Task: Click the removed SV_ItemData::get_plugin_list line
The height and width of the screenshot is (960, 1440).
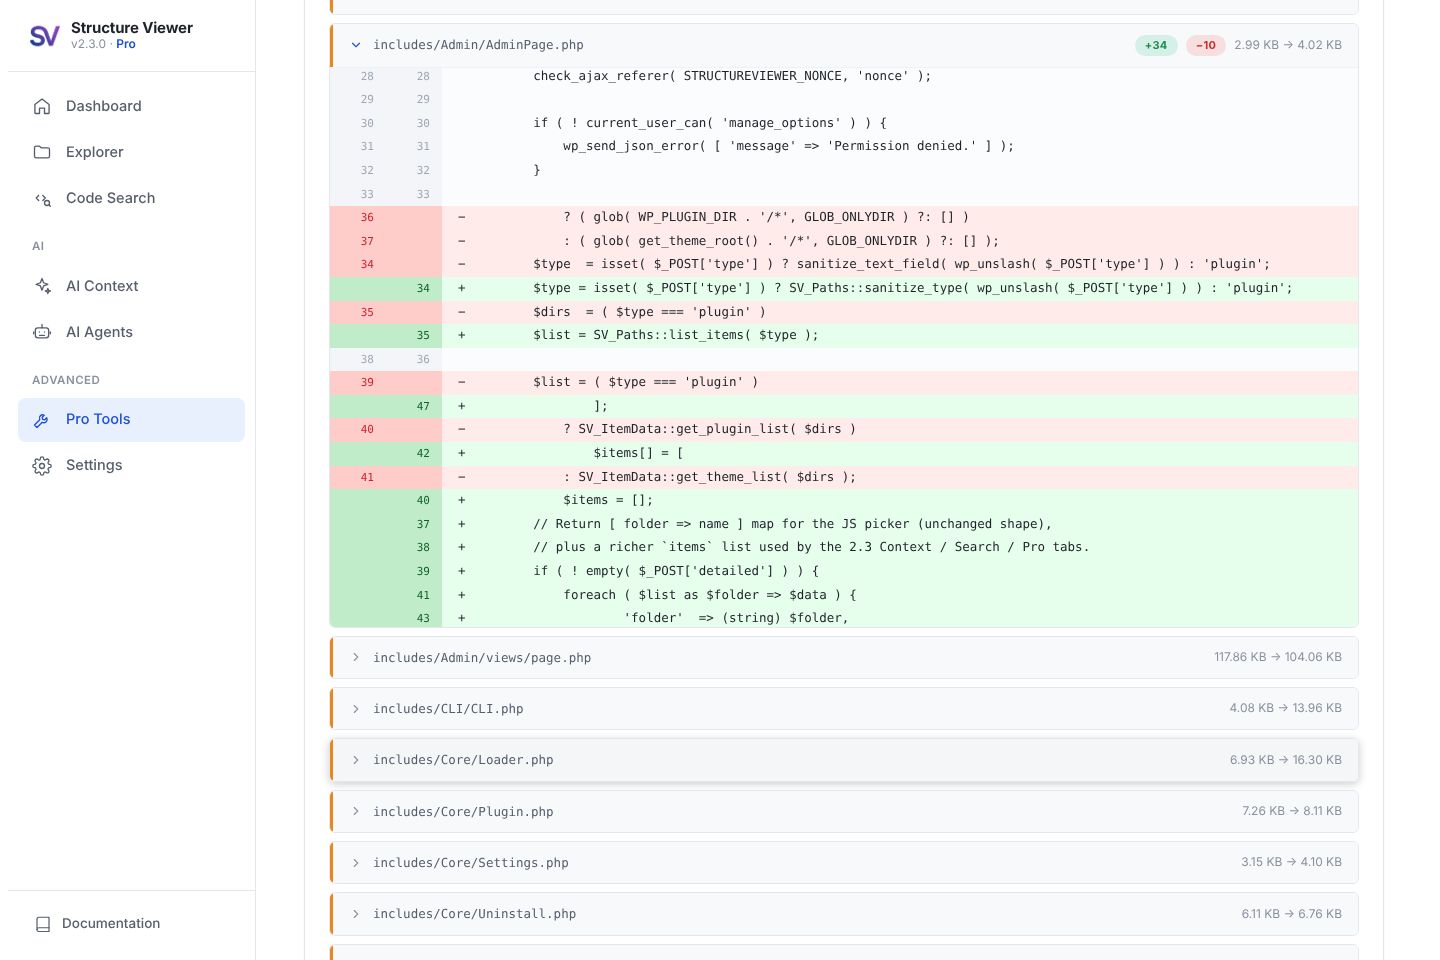Action: coord(844,429)
